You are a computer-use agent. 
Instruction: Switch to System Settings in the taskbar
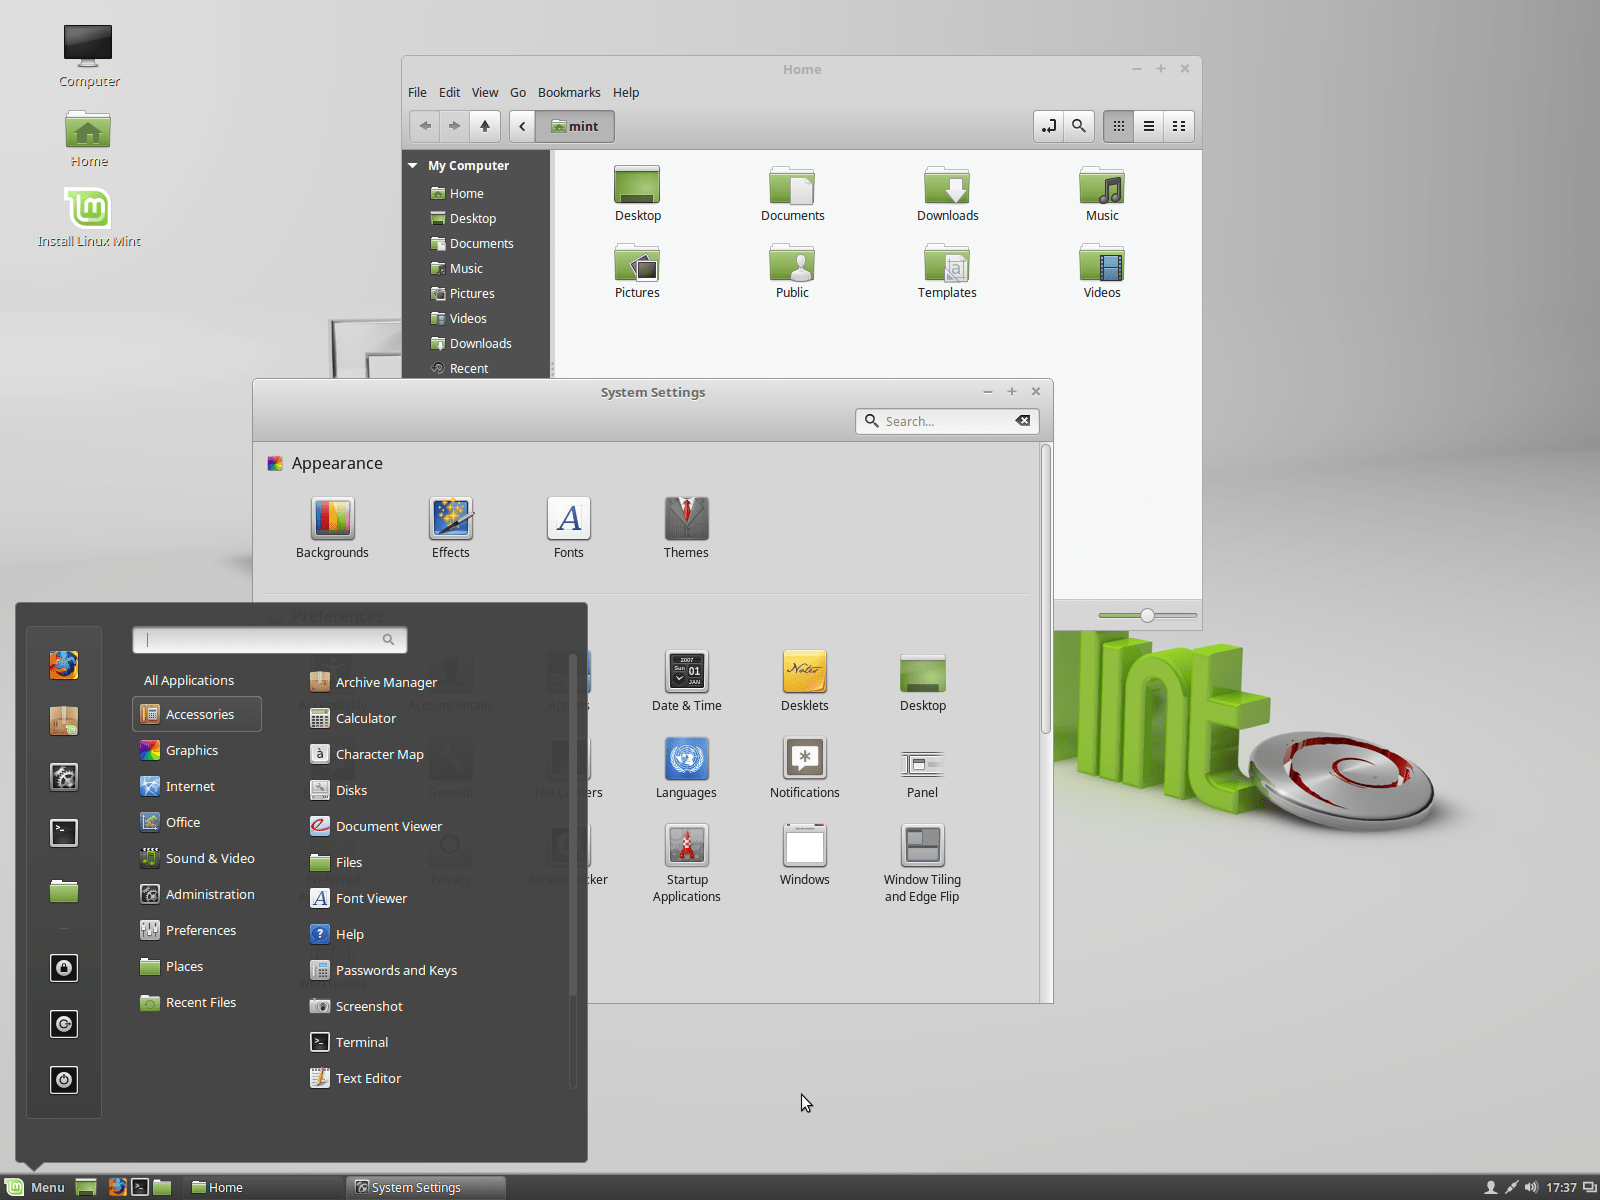pos(426,1187)
